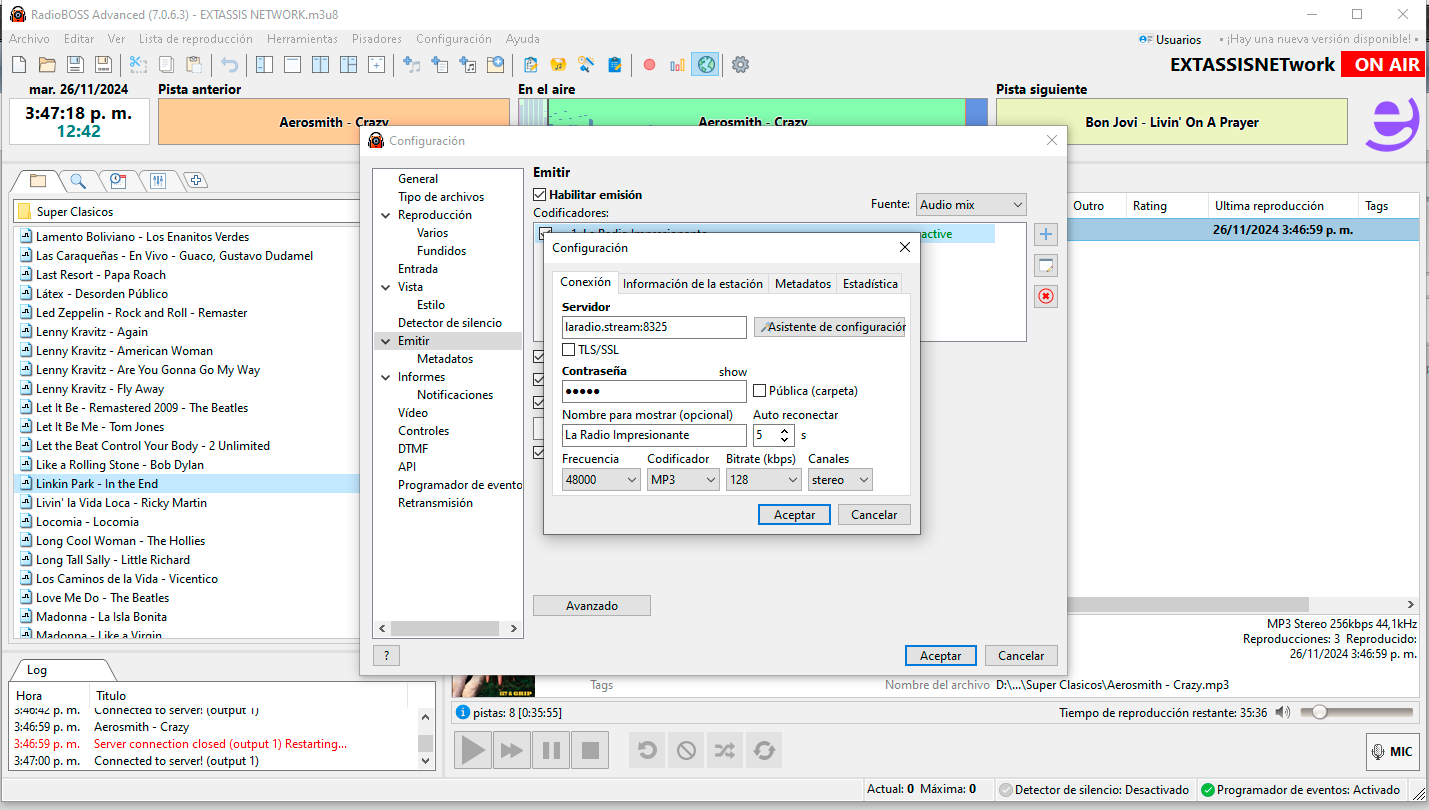Open the levels meter icon on the toolbar

(x=678, y=64)
